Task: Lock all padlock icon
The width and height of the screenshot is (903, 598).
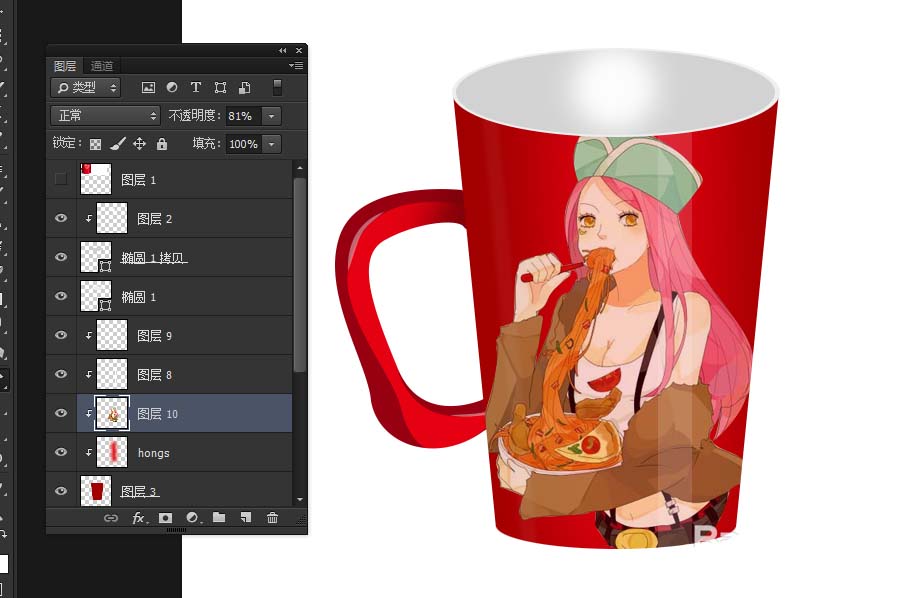Action: (x=162, y=144)
